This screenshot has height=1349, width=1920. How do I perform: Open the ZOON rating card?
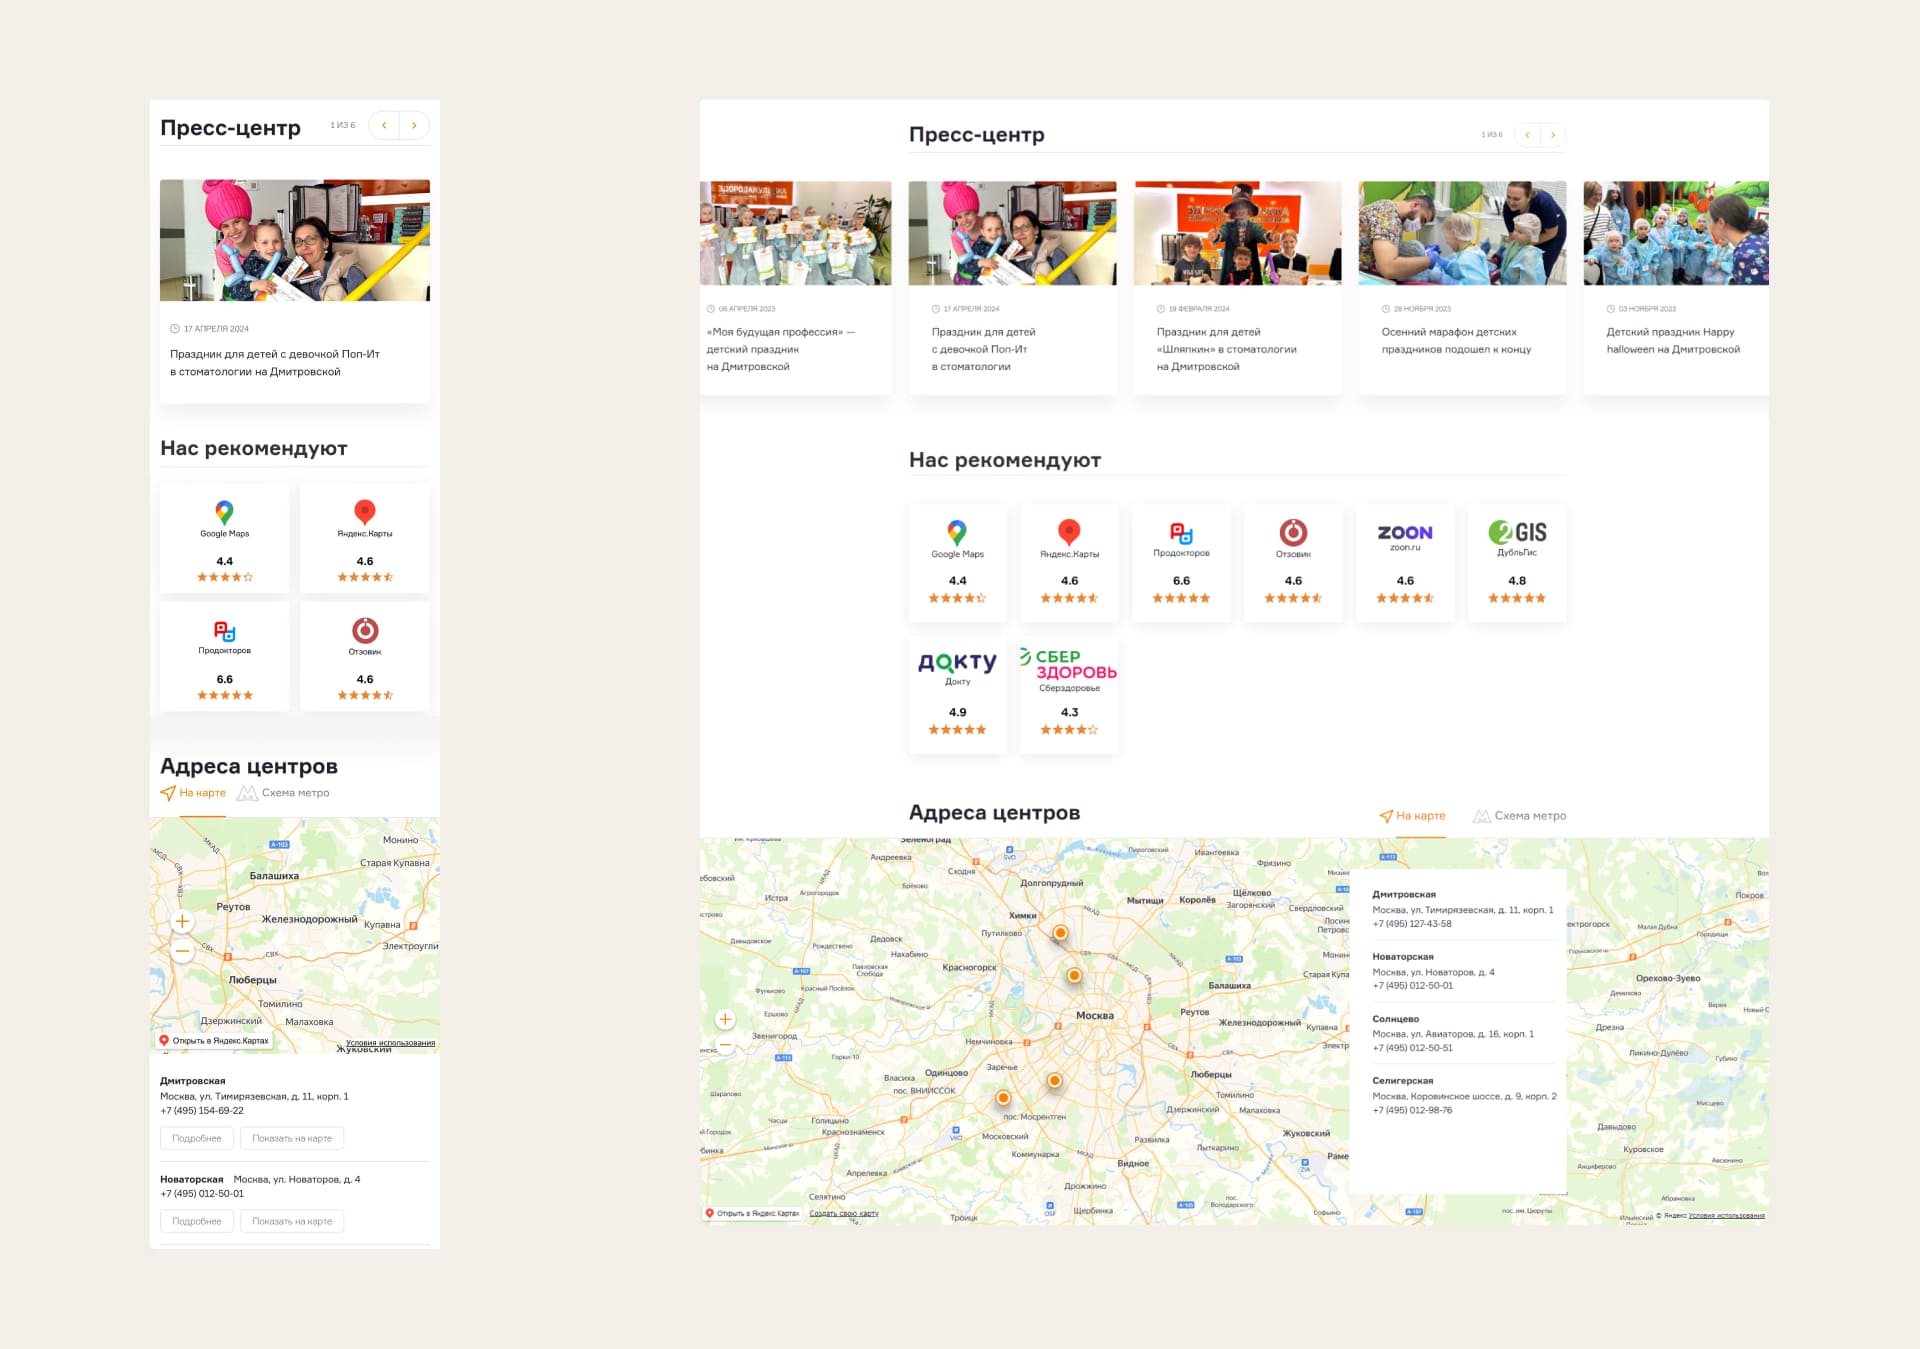[x=1404, y=563]
